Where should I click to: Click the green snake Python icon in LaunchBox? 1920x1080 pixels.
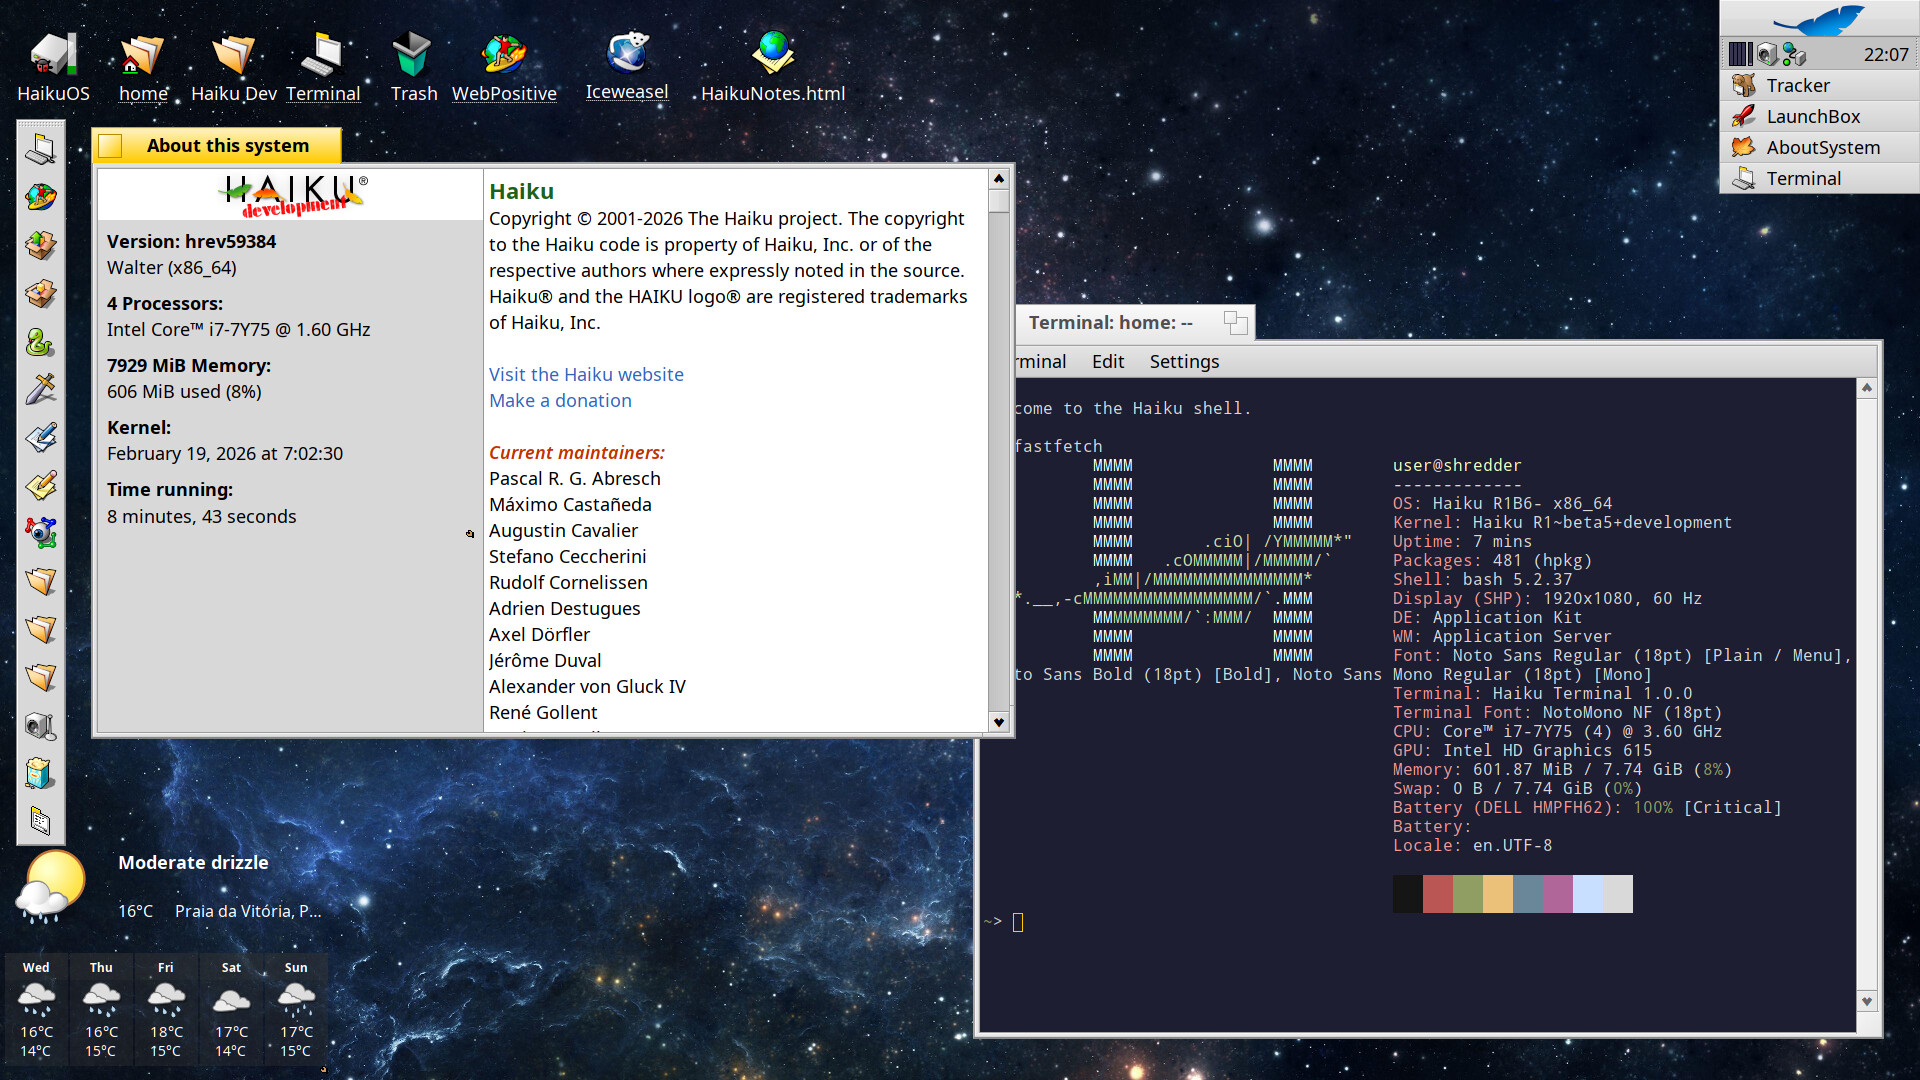pos(41,342)
